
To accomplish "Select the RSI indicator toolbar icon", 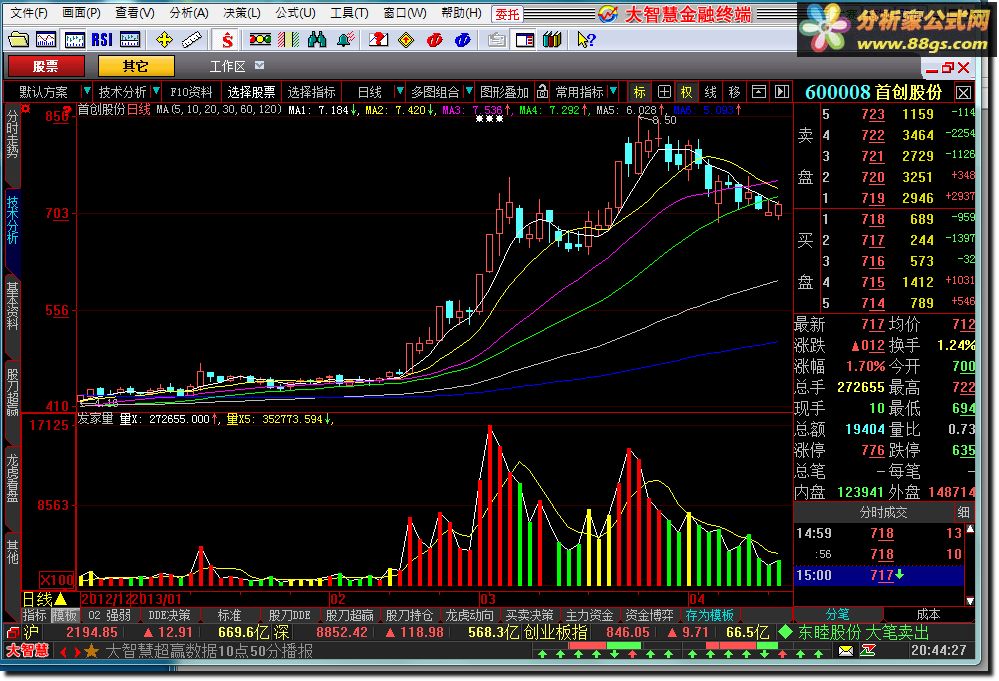I will (x=102, y=39).
